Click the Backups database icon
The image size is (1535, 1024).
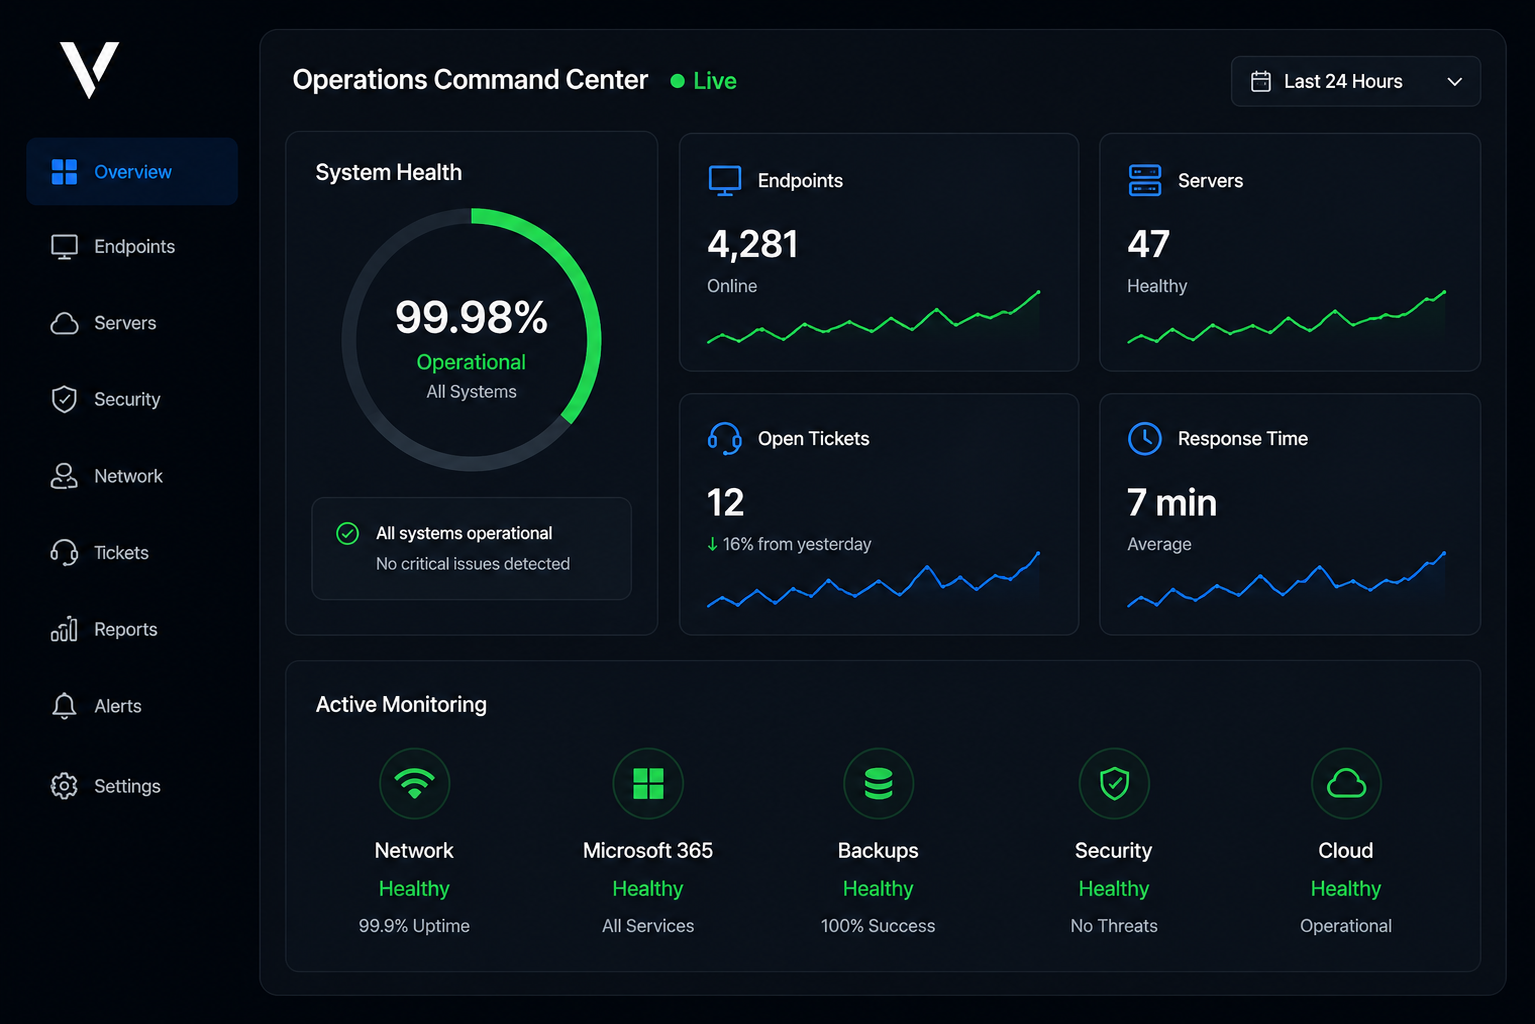coord(878,783)
